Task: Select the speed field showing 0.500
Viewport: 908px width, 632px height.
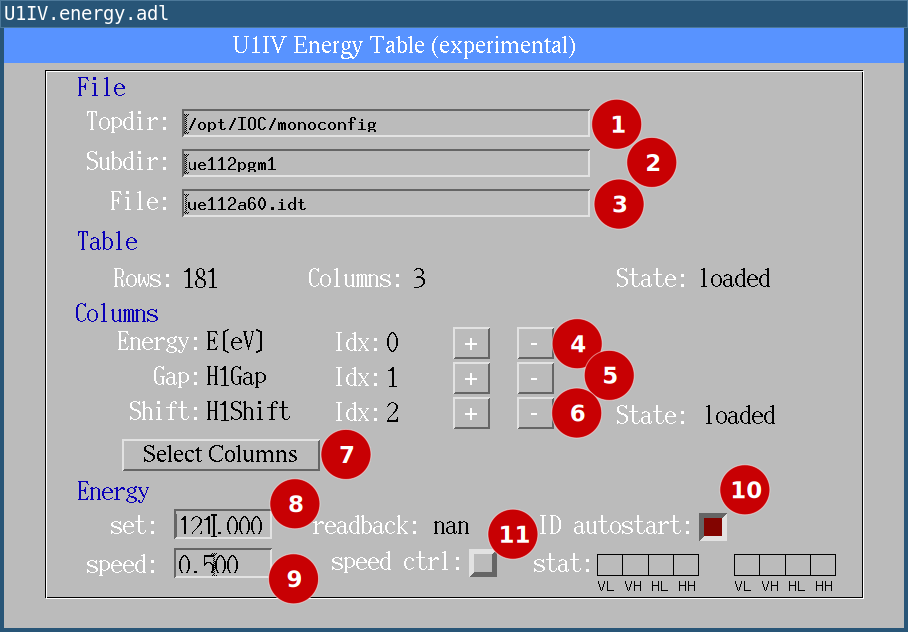Action: pos(222,563)
